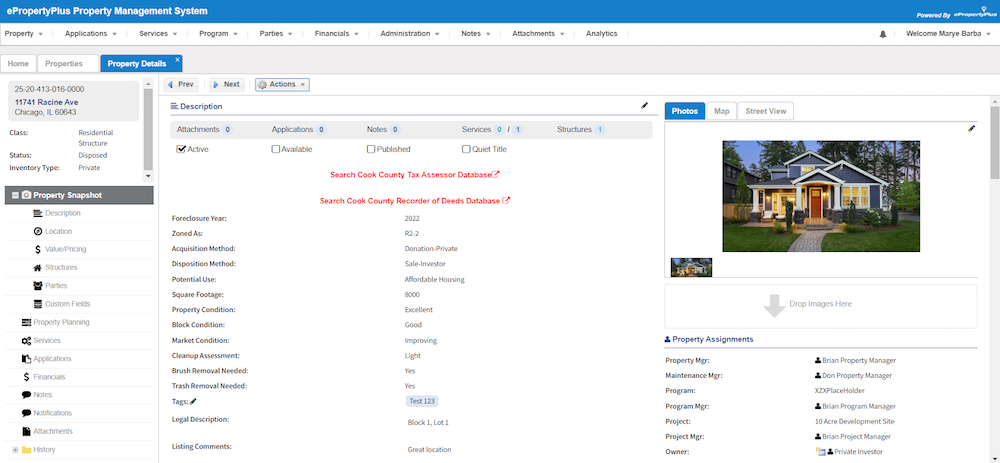Check the Available checkbox

276,149
